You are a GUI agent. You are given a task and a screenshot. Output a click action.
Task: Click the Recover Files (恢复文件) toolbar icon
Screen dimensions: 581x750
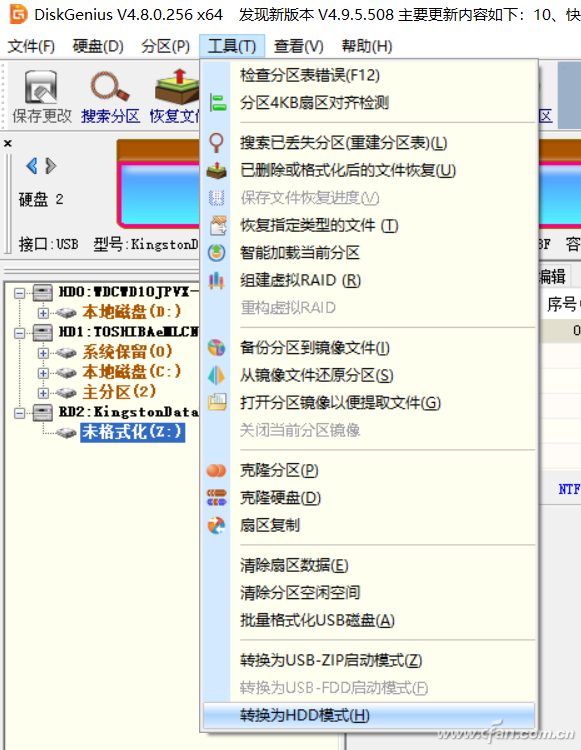click(x=176, y=87)
